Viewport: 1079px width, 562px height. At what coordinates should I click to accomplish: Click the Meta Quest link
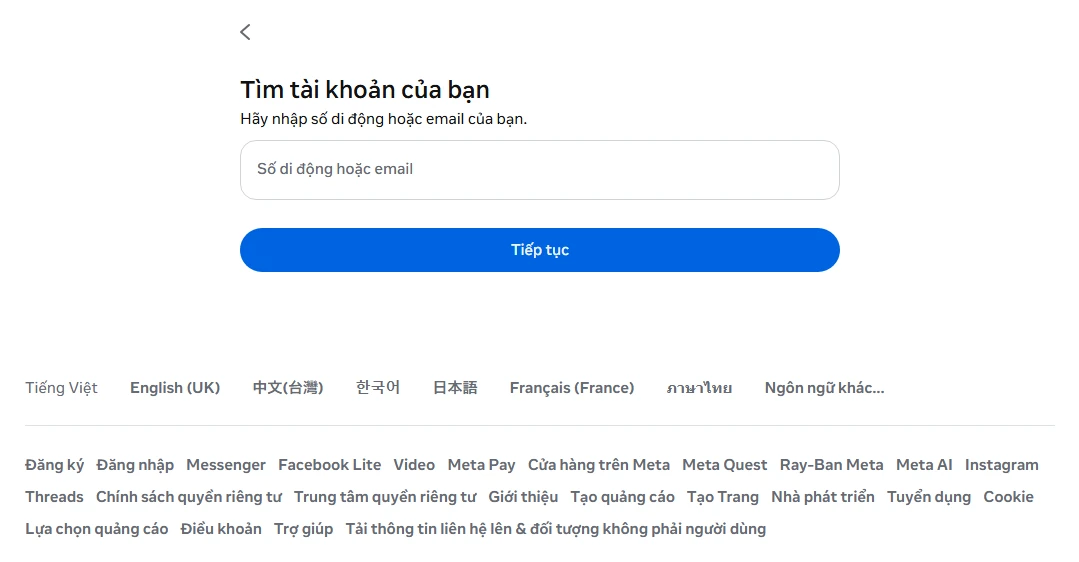[725, 465]
